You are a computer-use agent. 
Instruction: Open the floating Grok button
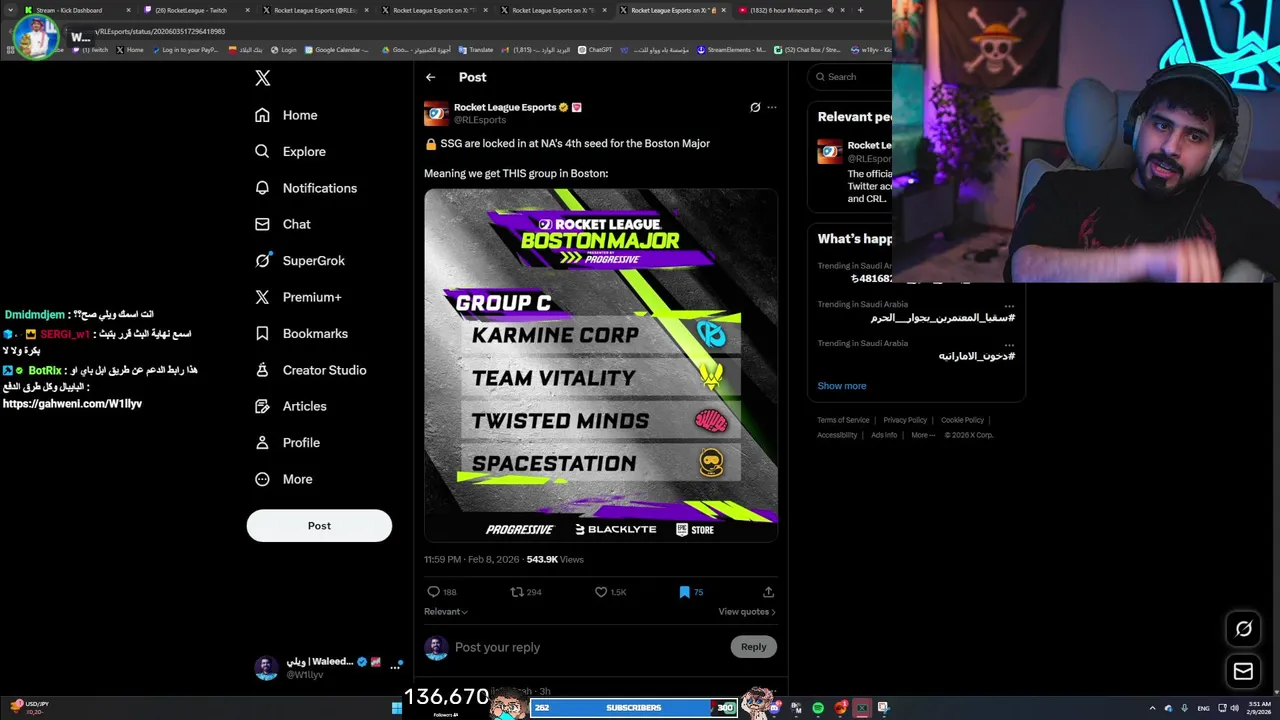[1243, 629]
